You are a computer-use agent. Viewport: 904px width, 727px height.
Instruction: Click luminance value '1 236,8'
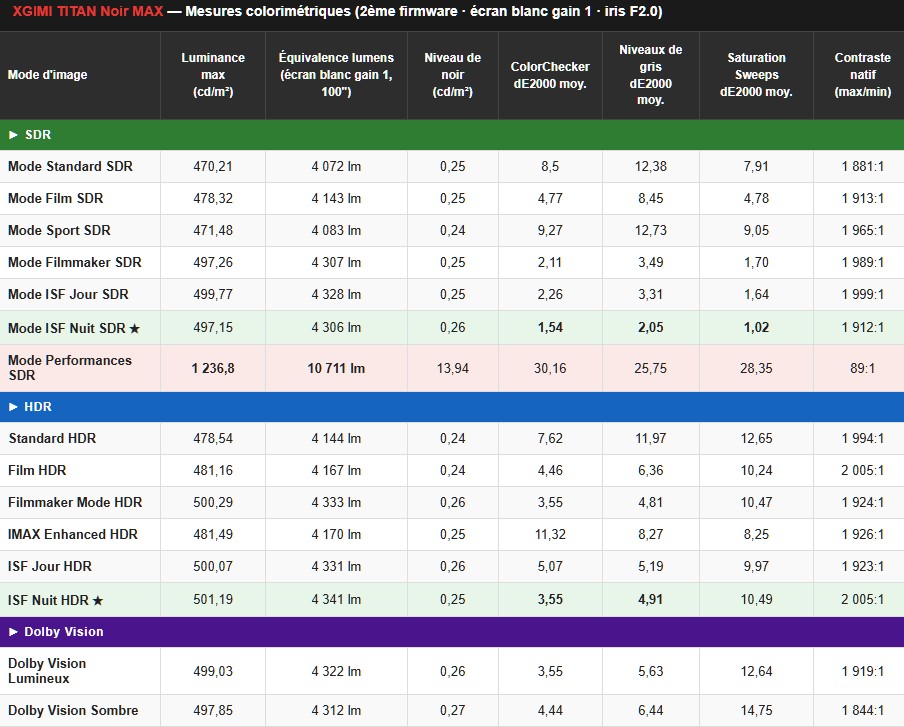point(213,368)
